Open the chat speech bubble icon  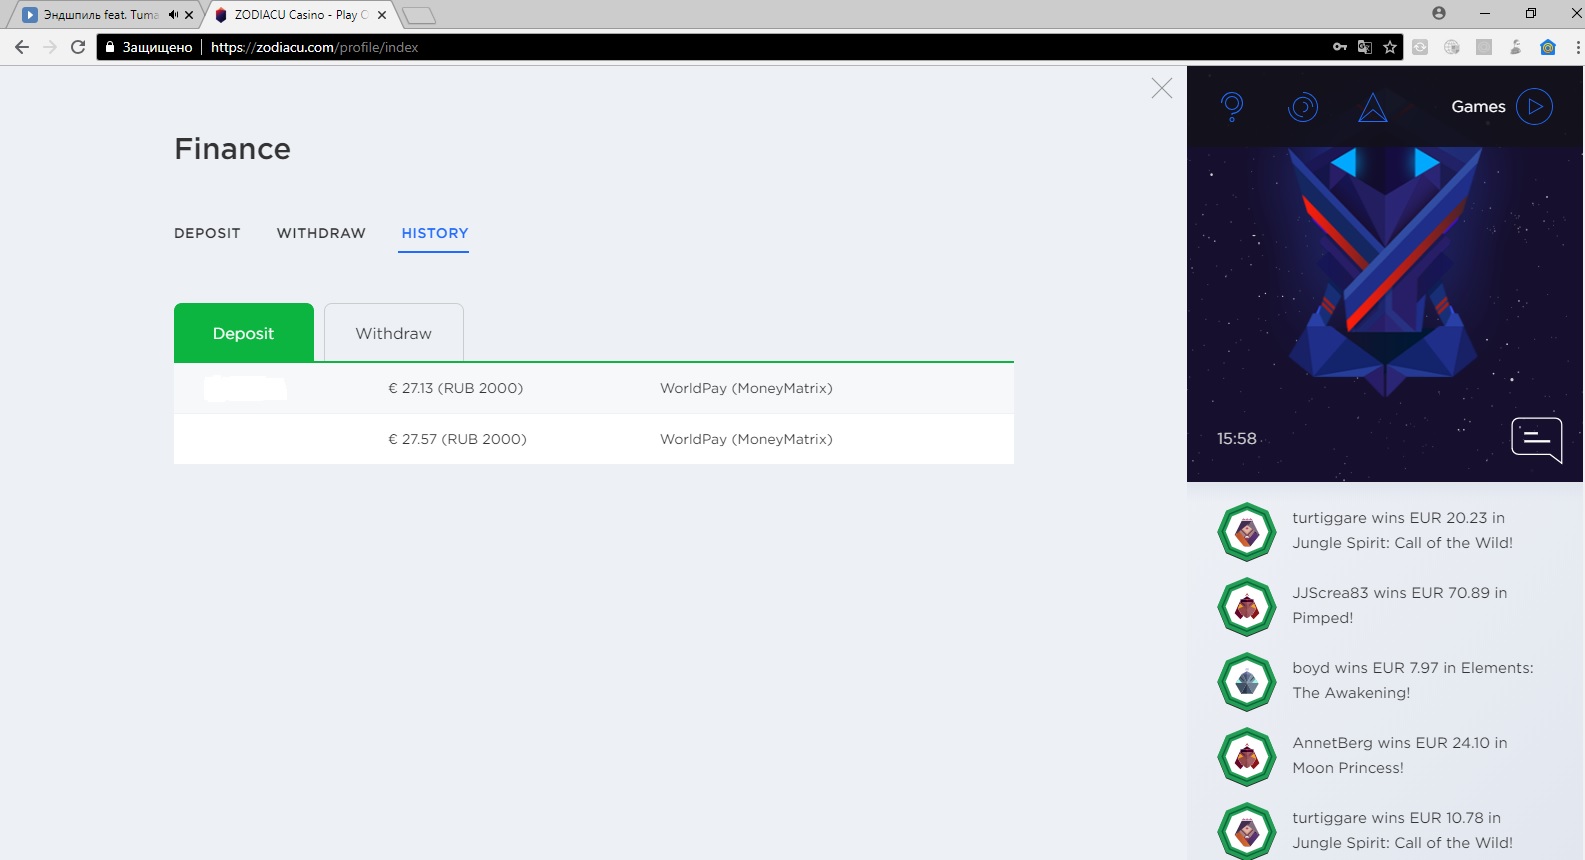pyautogui.click(x=1537, y=440)
